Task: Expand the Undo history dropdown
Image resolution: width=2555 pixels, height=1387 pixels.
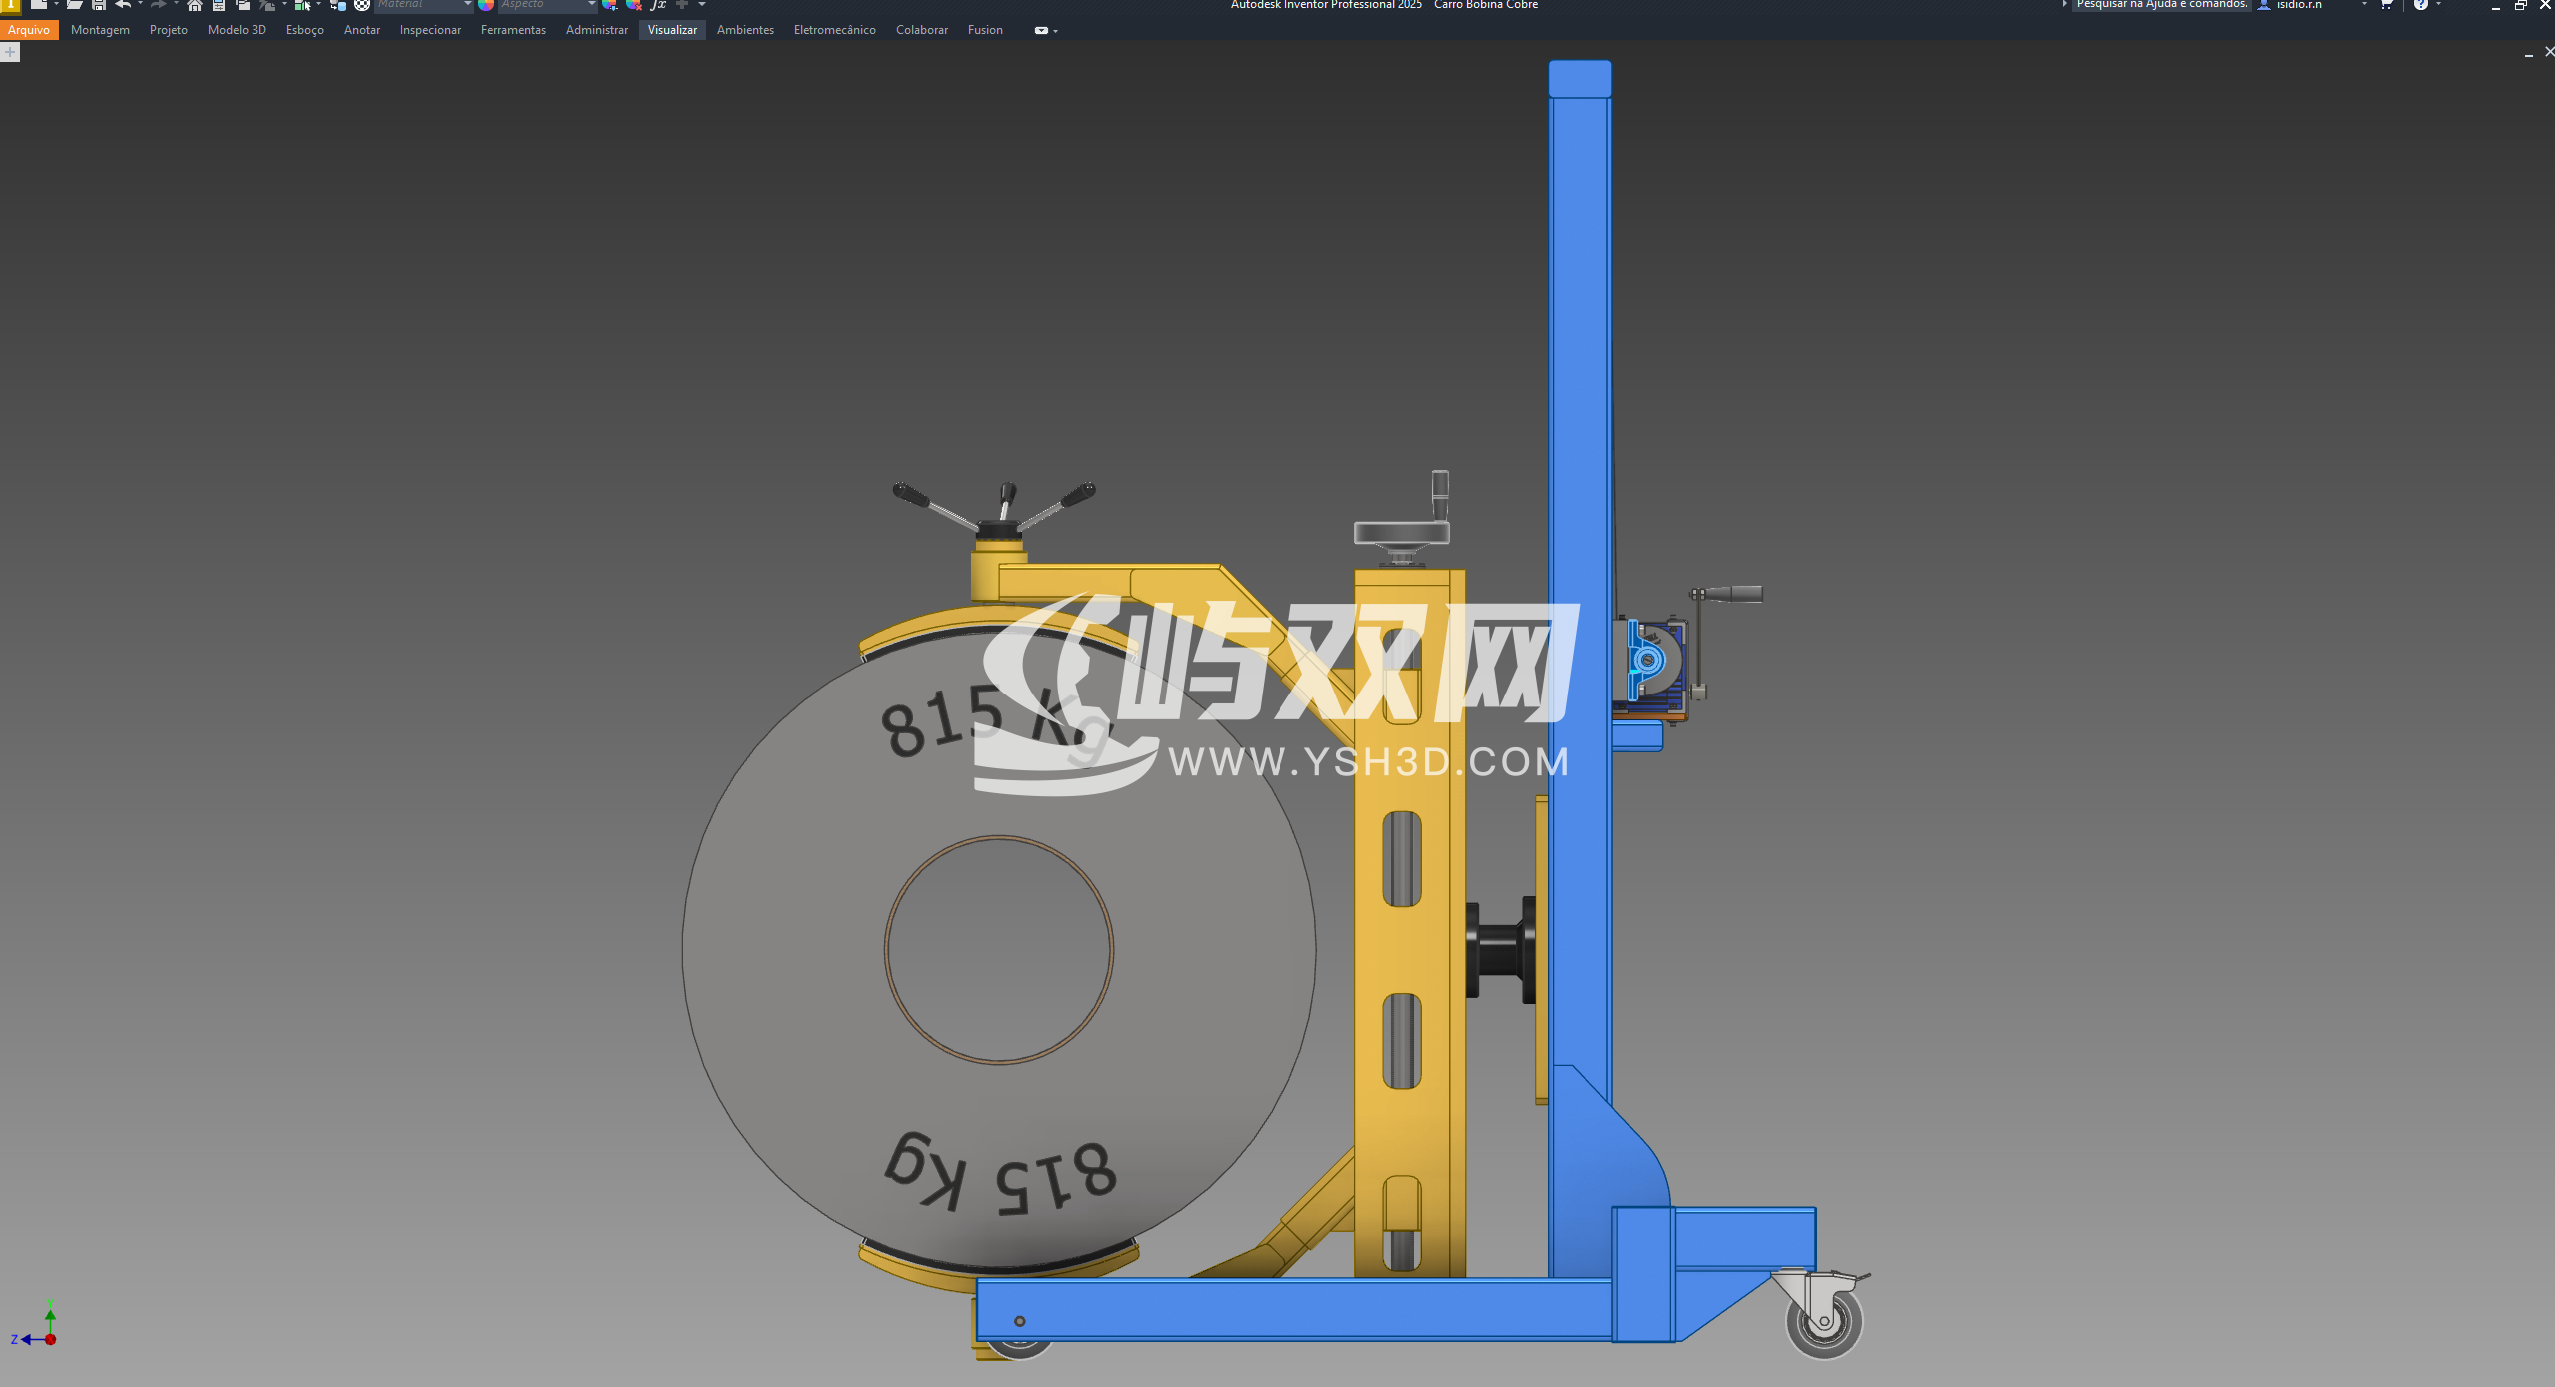Action: click(140, 5)
